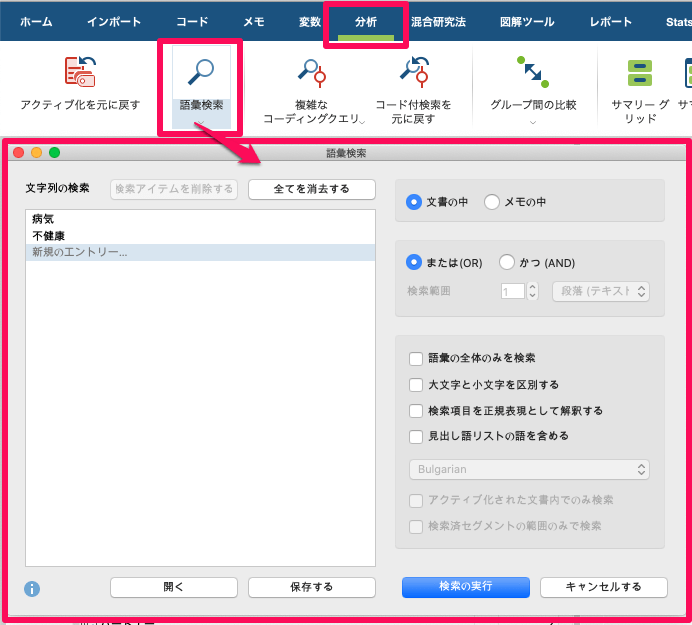Select かつ (AND) radio option

(x=507, y=262)
